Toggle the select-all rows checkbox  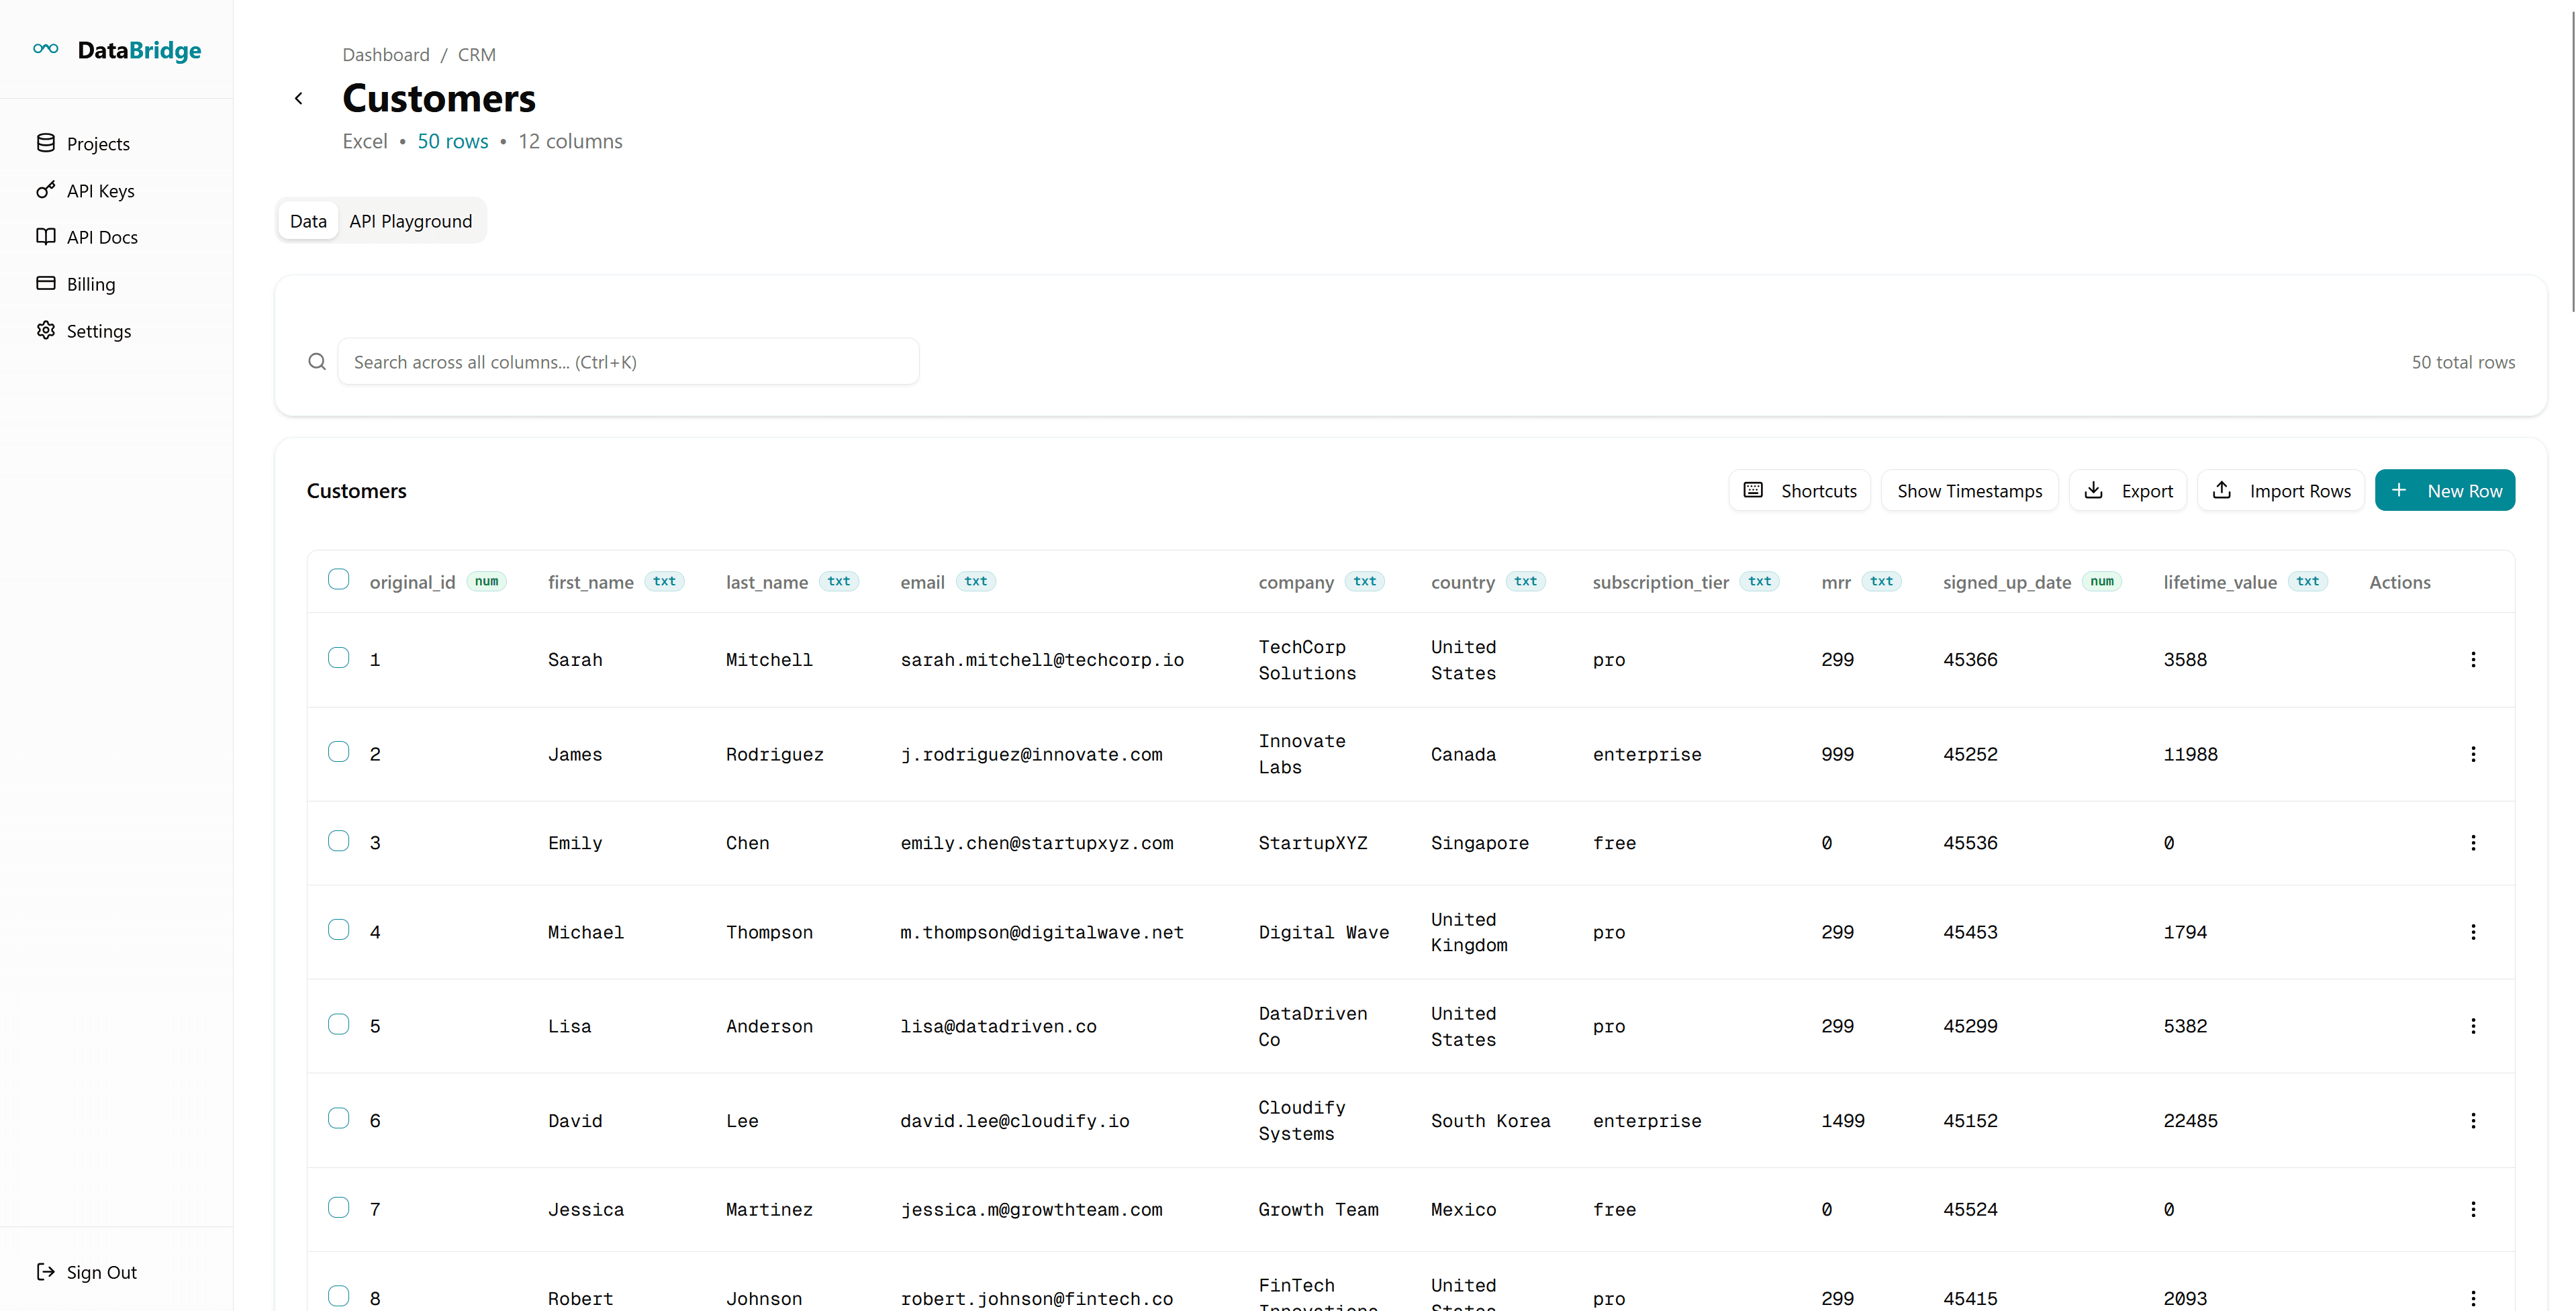339,580
